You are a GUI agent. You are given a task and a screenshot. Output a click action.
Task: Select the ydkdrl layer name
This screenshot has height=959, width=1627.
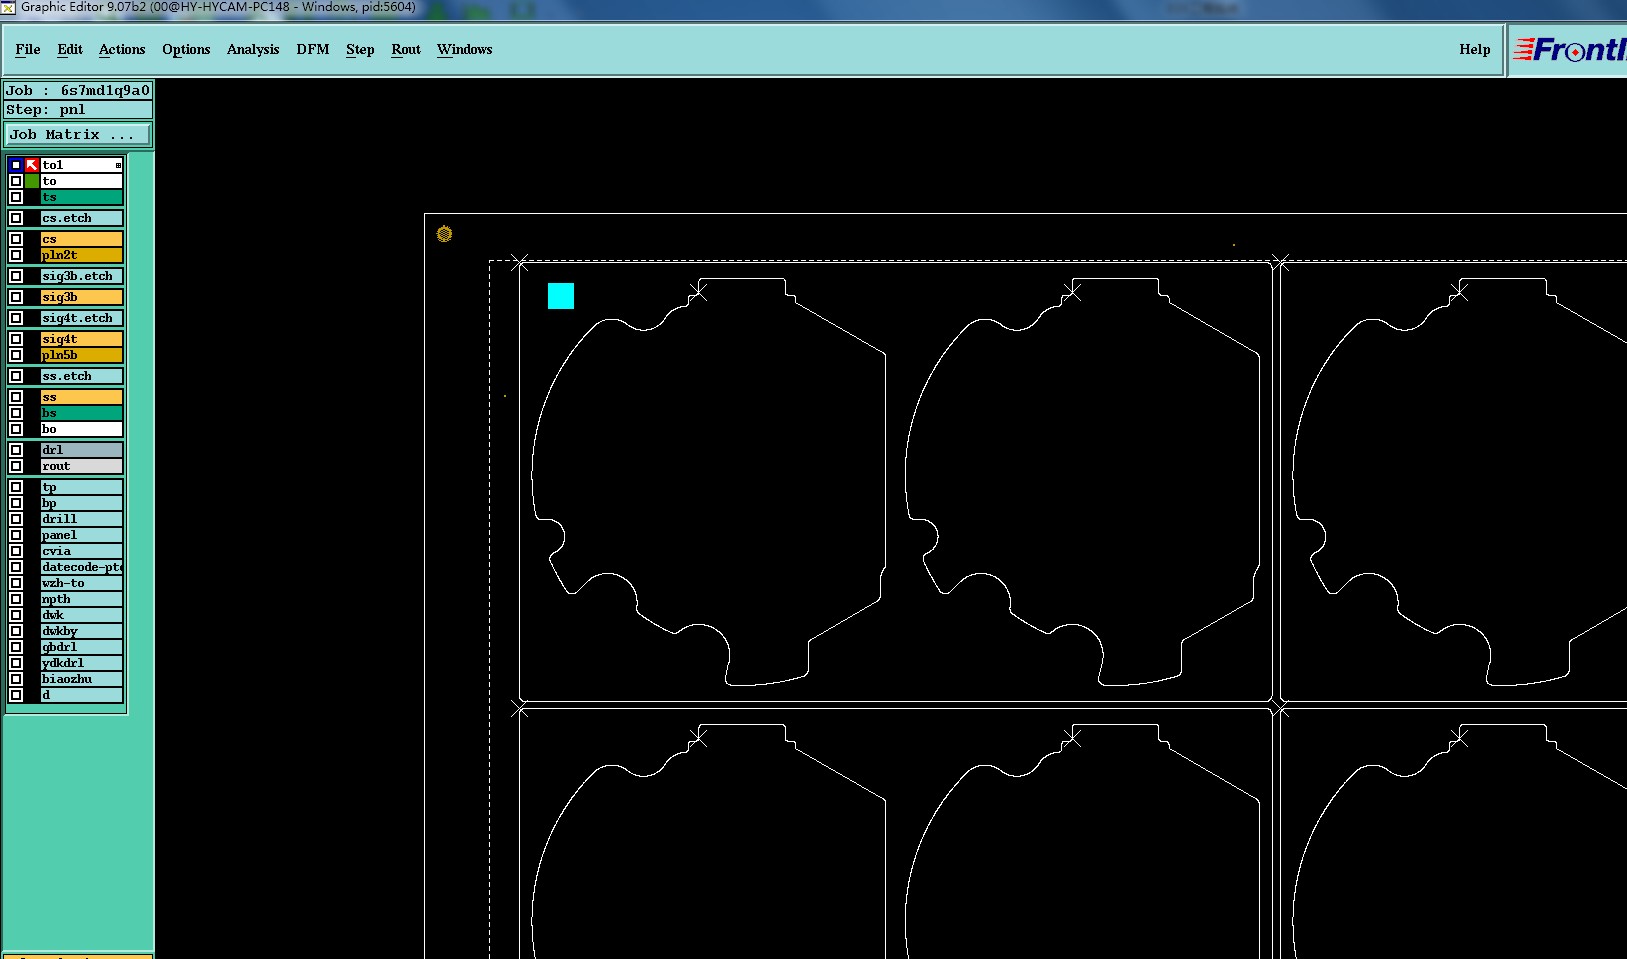[x=82, y=663]
